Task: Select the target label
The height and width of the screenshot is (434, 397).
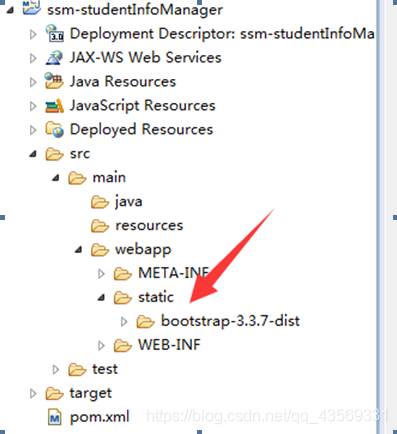Action: click(x=90, y=394)
